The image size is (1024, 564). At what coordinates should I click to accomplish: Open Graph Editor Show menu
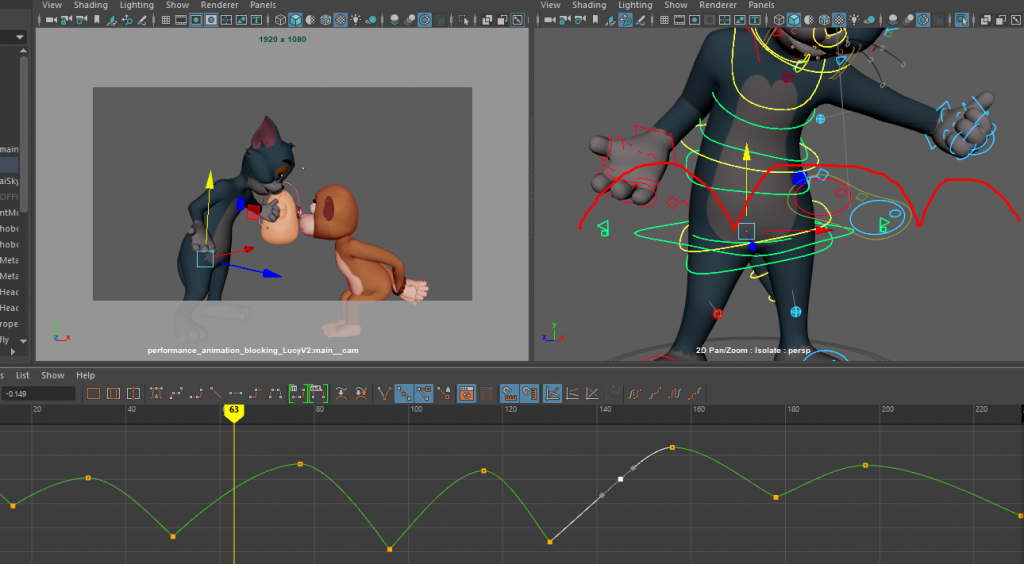(x=53, y=375)
